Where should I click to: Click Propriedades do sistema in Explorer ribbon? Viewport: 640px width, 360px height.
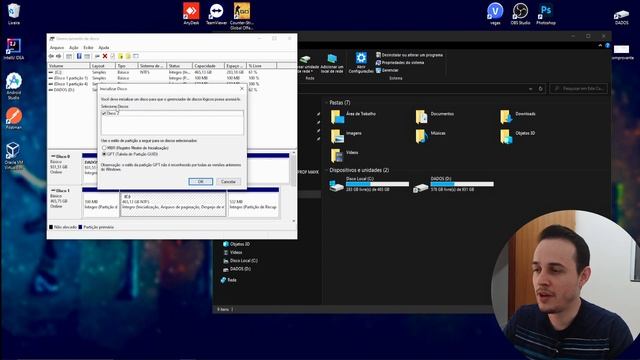[400, 62]
